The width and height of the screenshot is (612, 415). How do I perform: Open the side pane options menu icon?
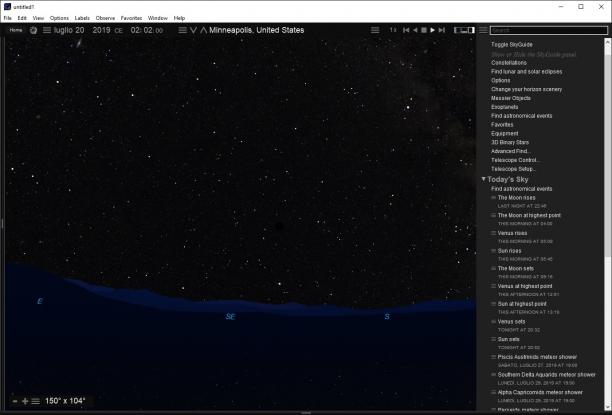(x=483, y=30)
